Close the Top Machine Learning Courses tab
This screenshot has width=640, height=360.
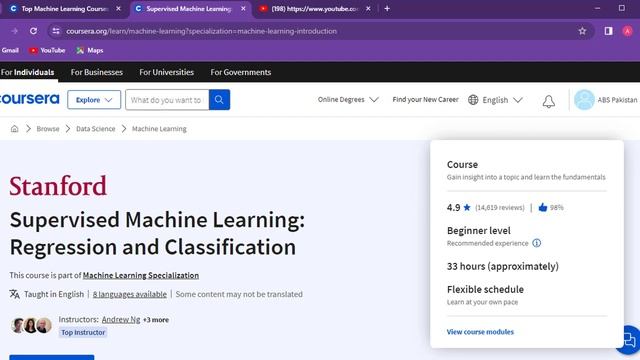click(118, 9)
